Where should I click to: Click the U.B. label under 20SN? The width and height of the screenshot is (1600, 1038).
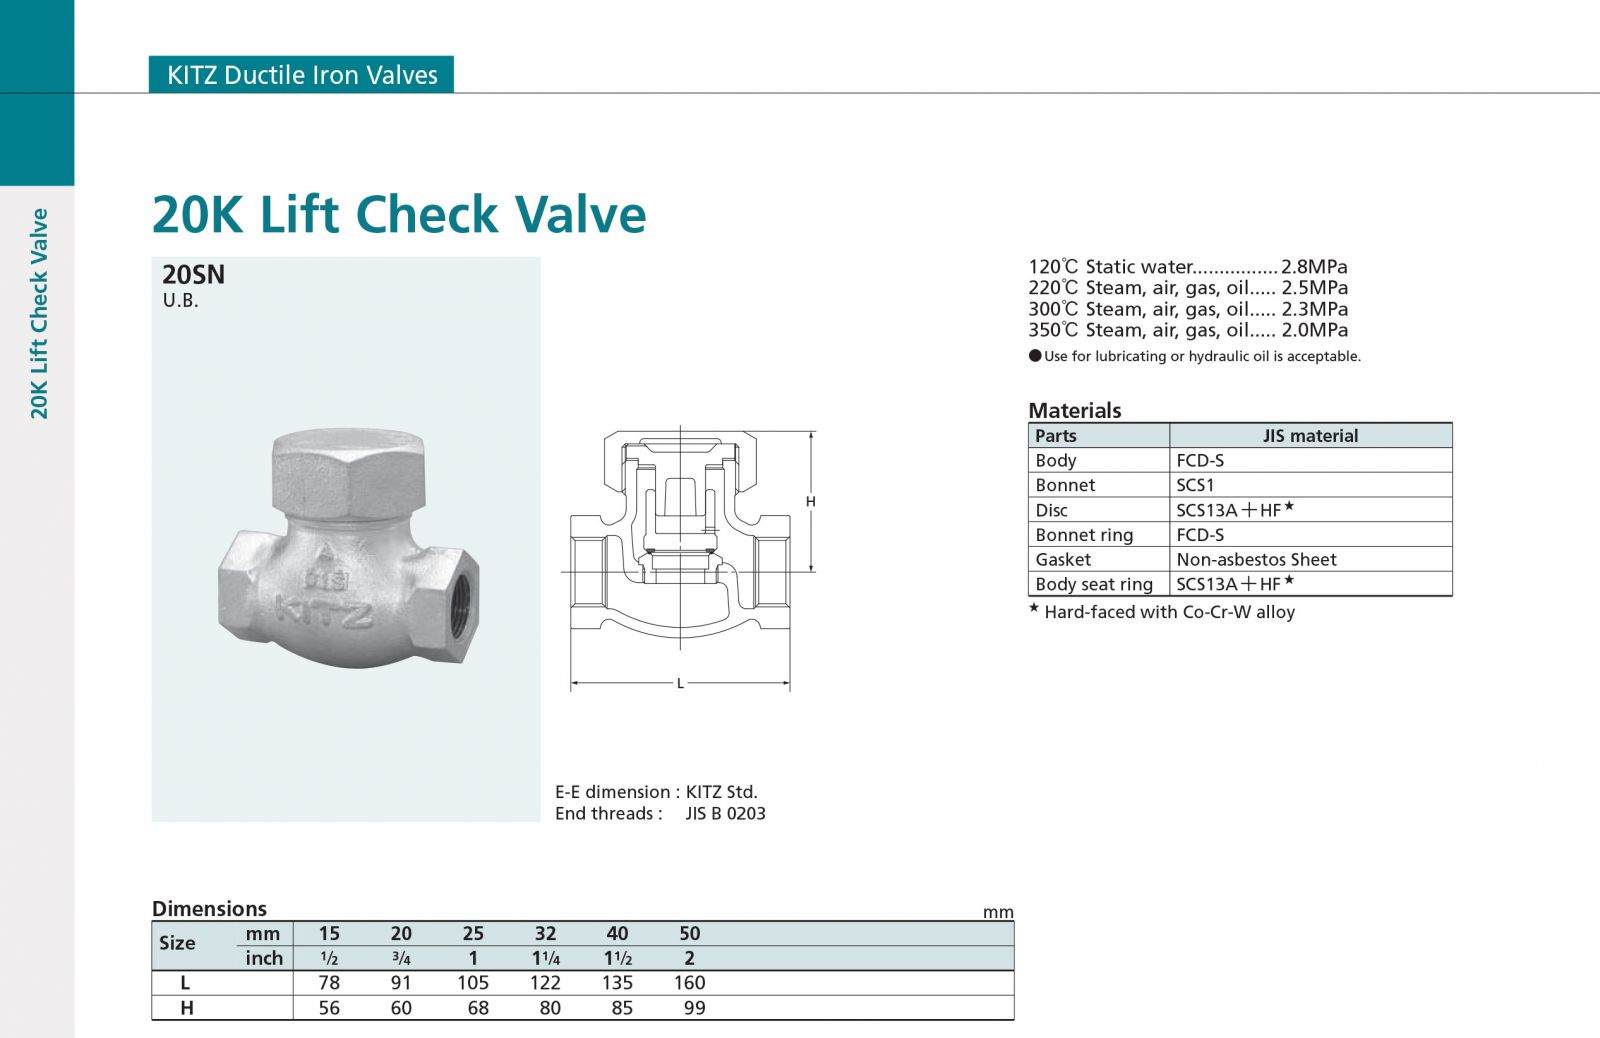click(181, 301)
